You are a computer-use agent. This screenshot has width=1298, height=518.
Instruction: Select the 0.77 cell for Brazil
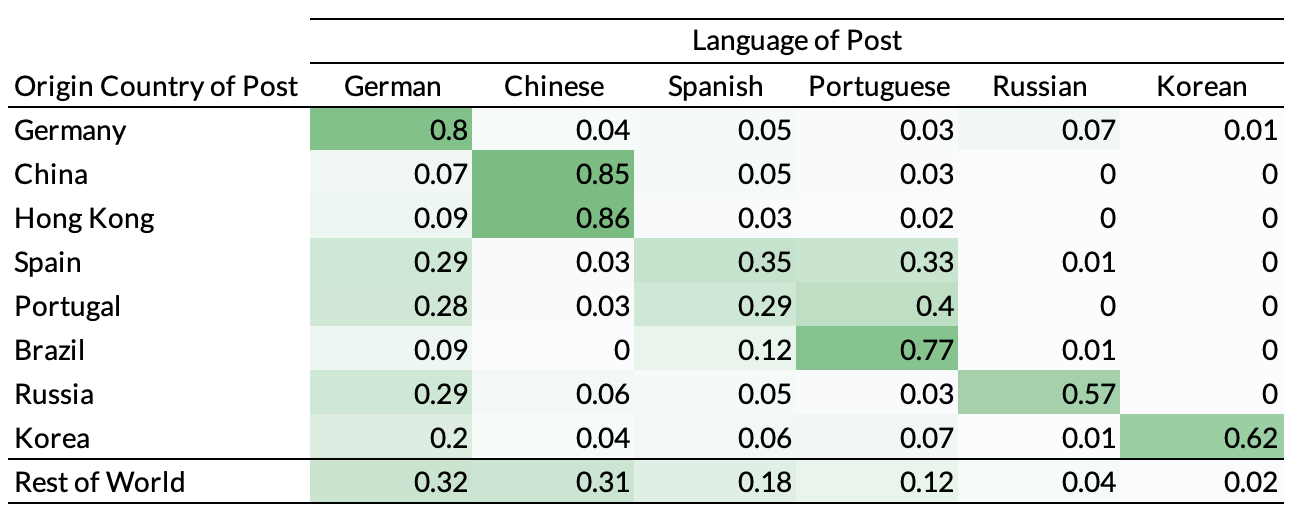coord(930,351)
